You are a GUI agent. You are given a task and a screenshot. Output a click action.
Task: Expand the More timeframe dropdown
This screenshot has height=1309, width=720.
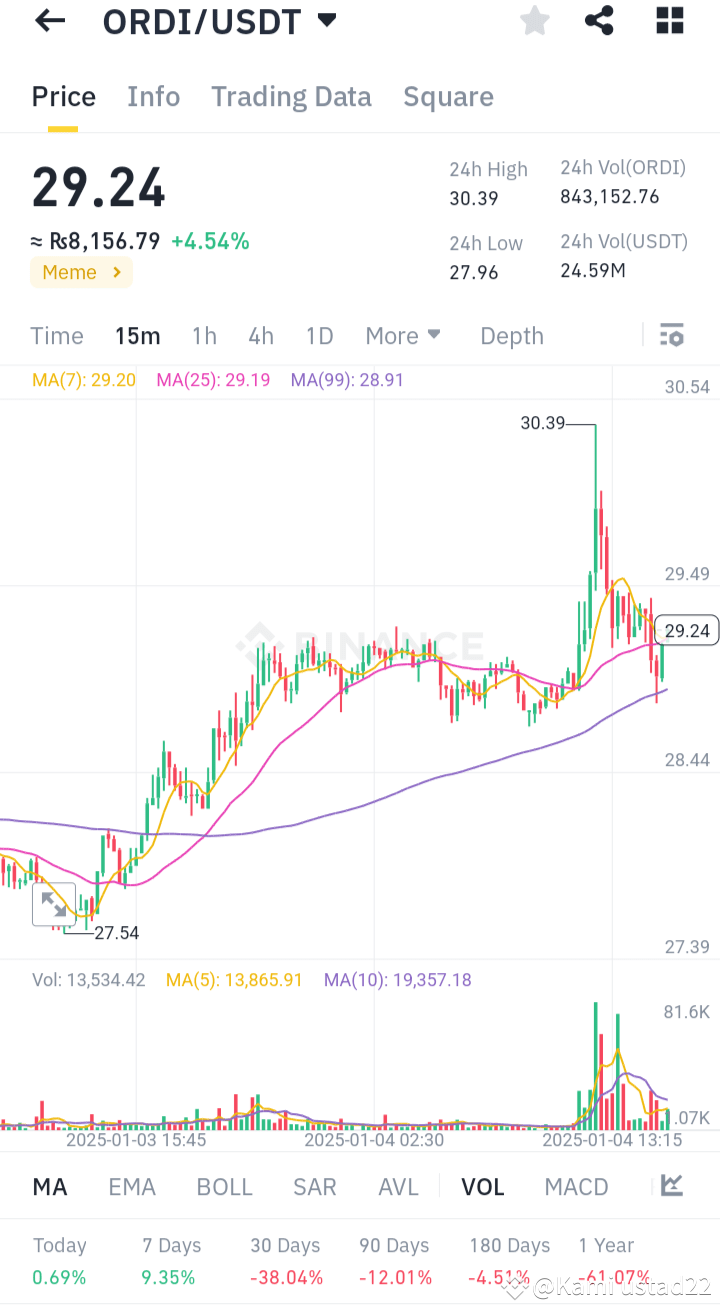point(403,335)
